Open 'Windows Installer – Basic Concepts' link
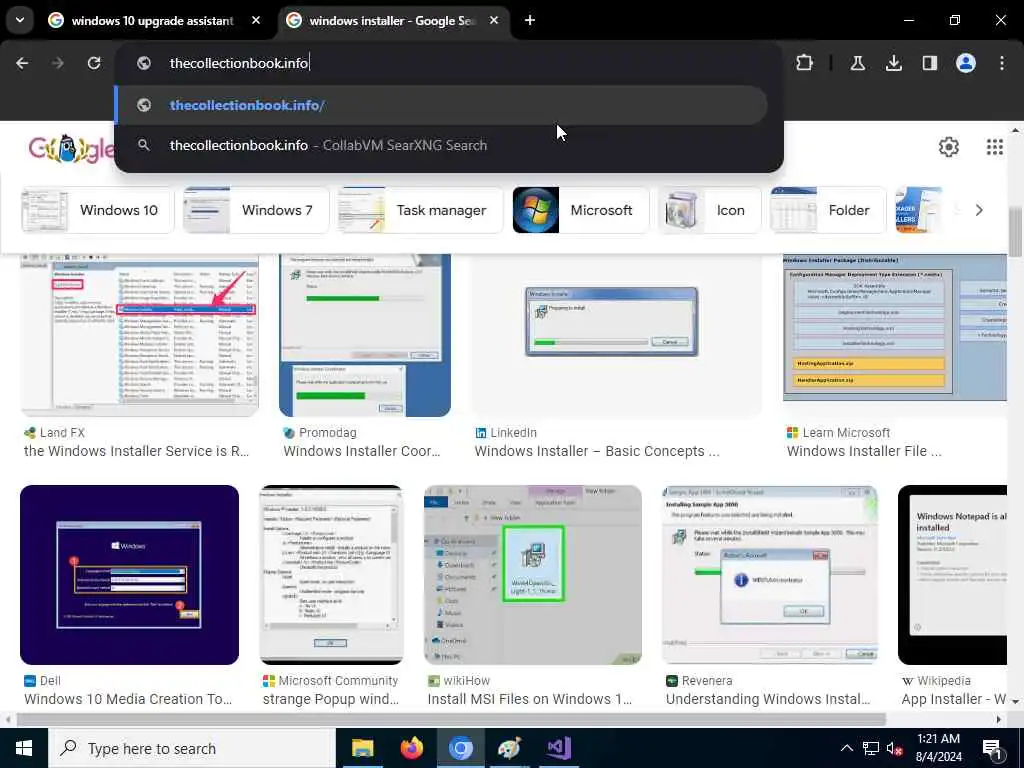Image resolution: width=1024 pixels, height=768 pixels. click(597, 451)
